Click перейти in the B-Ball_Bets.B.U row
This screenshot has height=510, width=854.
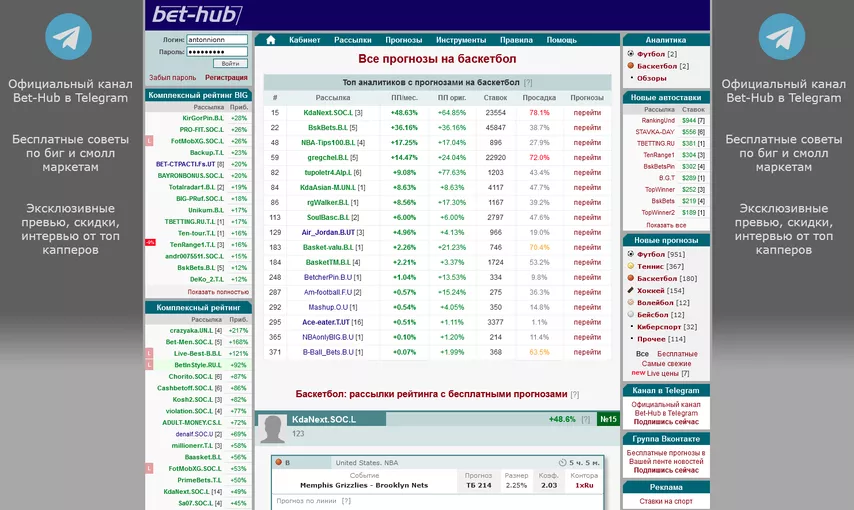click(x=587, y=352)
